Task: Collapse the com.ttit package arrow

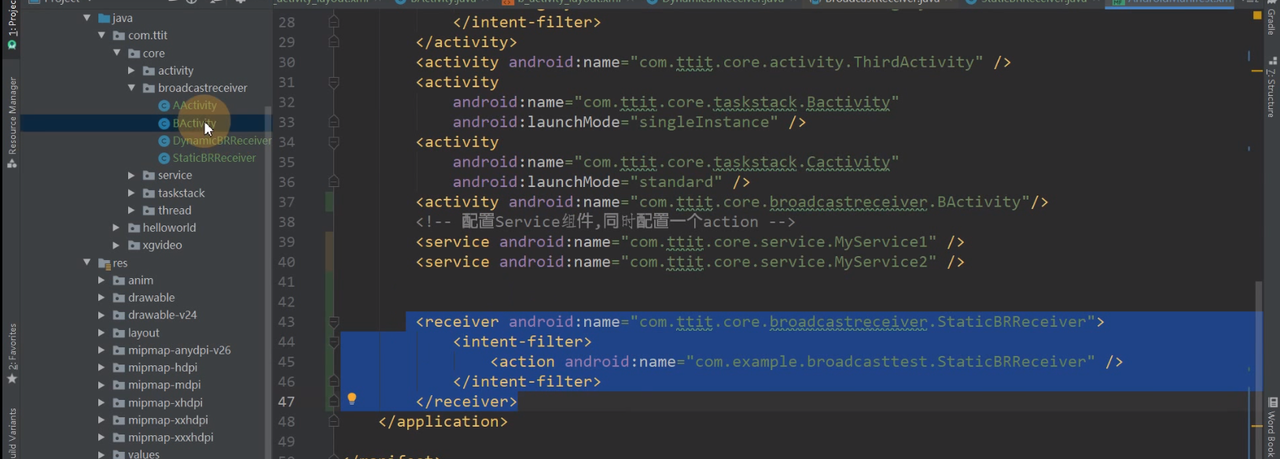Action: [103, 36]
